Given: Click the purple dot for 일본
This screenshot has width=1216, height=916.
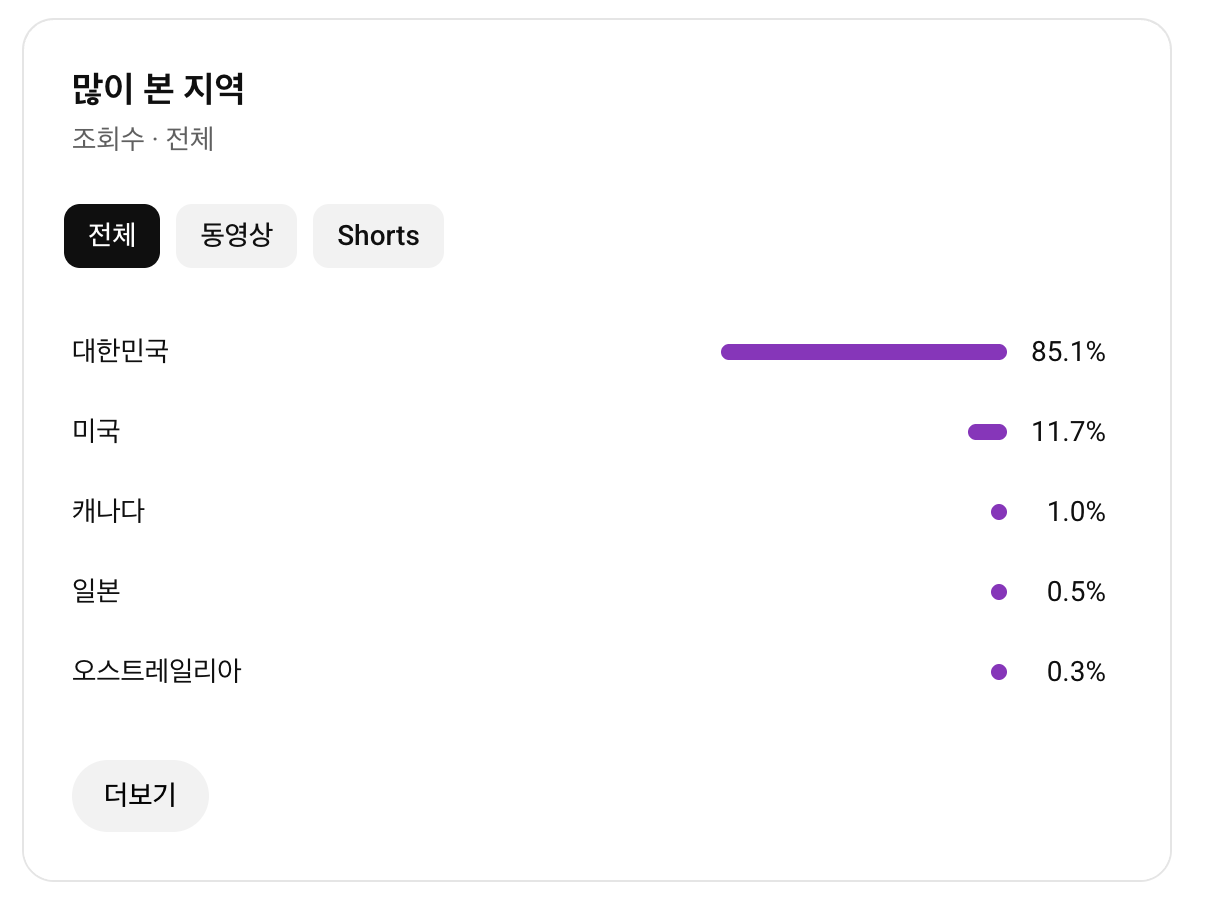Looking at the screenshot, I should click(998, 592).
